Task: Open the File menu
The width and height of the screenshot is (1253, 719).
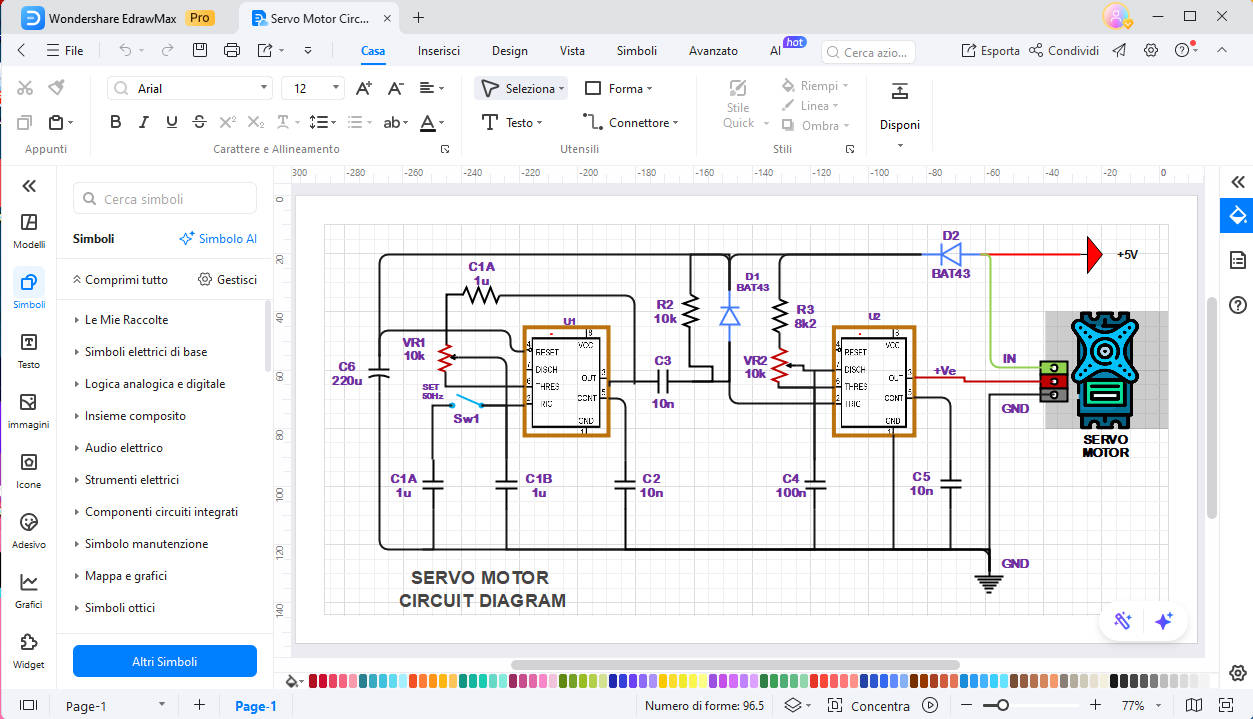Action: (x=65, y=50)
